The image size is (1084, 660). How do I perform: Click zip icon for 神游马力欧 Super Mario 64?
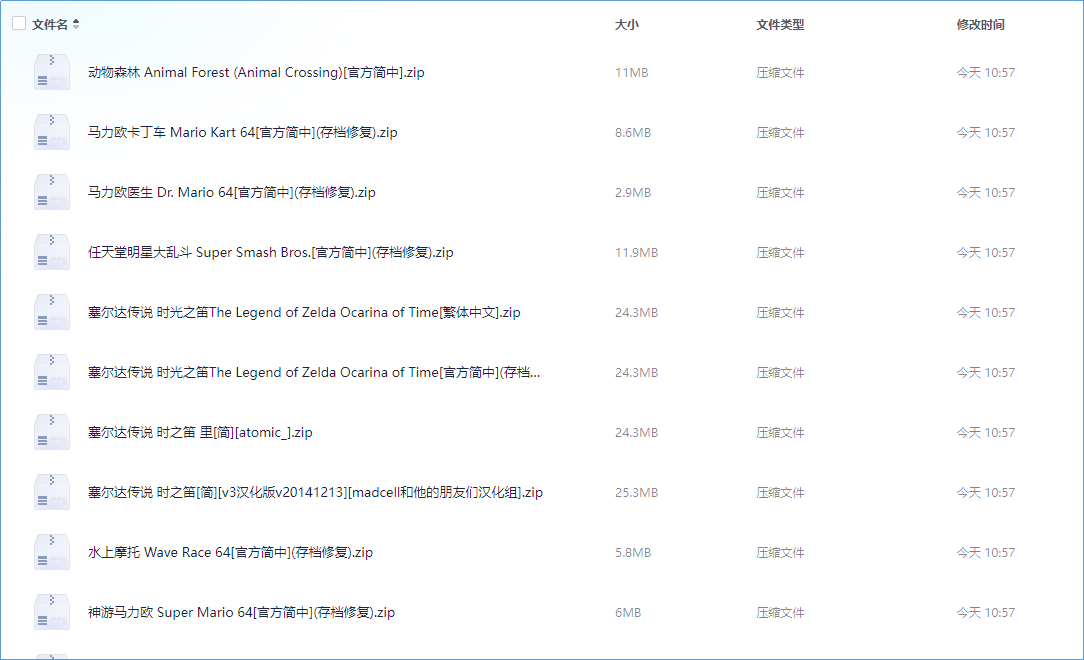coord(52,613)
